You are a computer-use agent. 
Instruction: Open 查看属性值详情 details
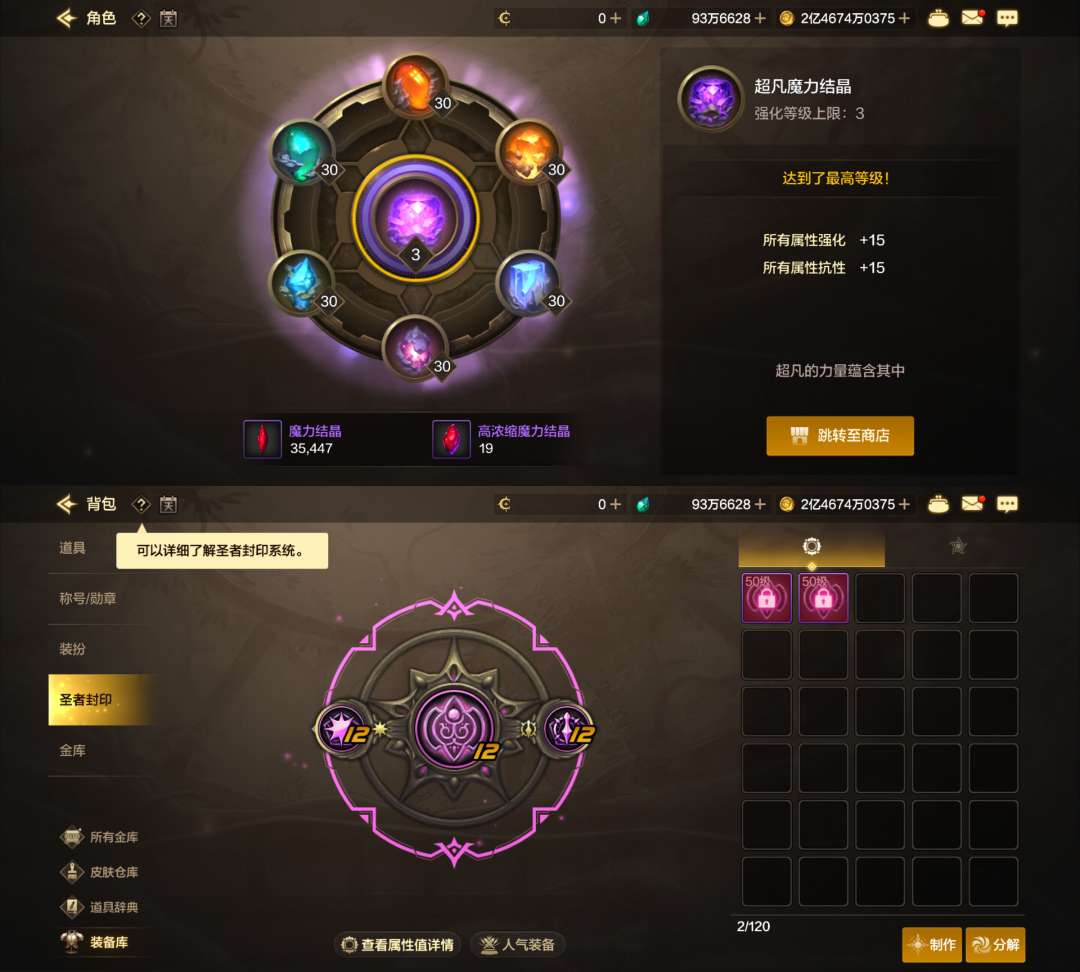398,944
